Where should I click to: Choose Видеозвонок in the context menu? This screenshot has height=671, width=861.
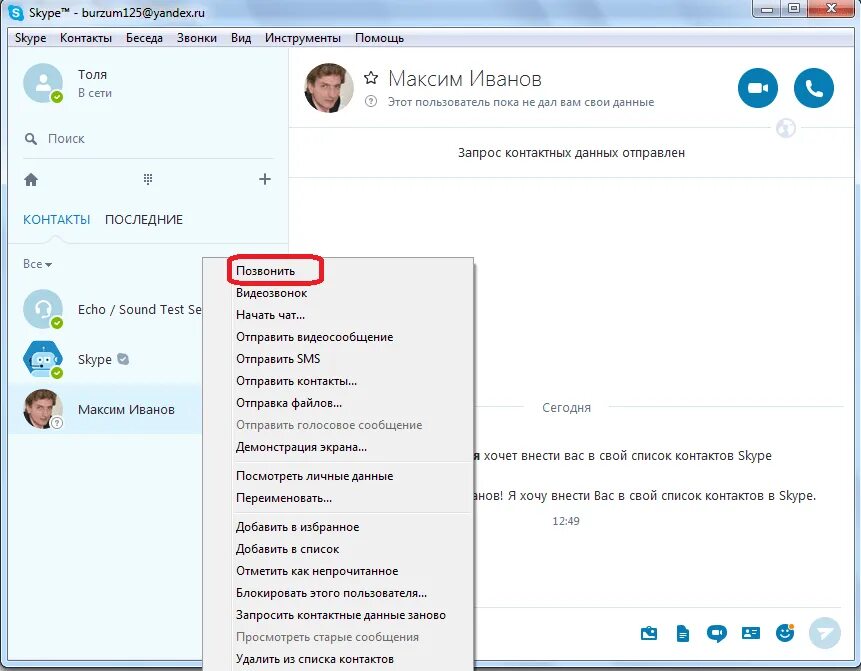(338, 293)
